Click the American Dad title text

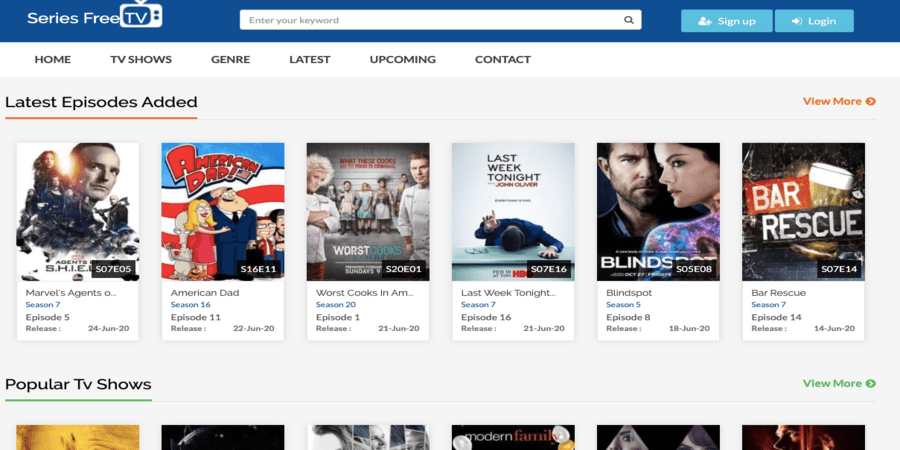pyautogui.click(x=205, y=293)
